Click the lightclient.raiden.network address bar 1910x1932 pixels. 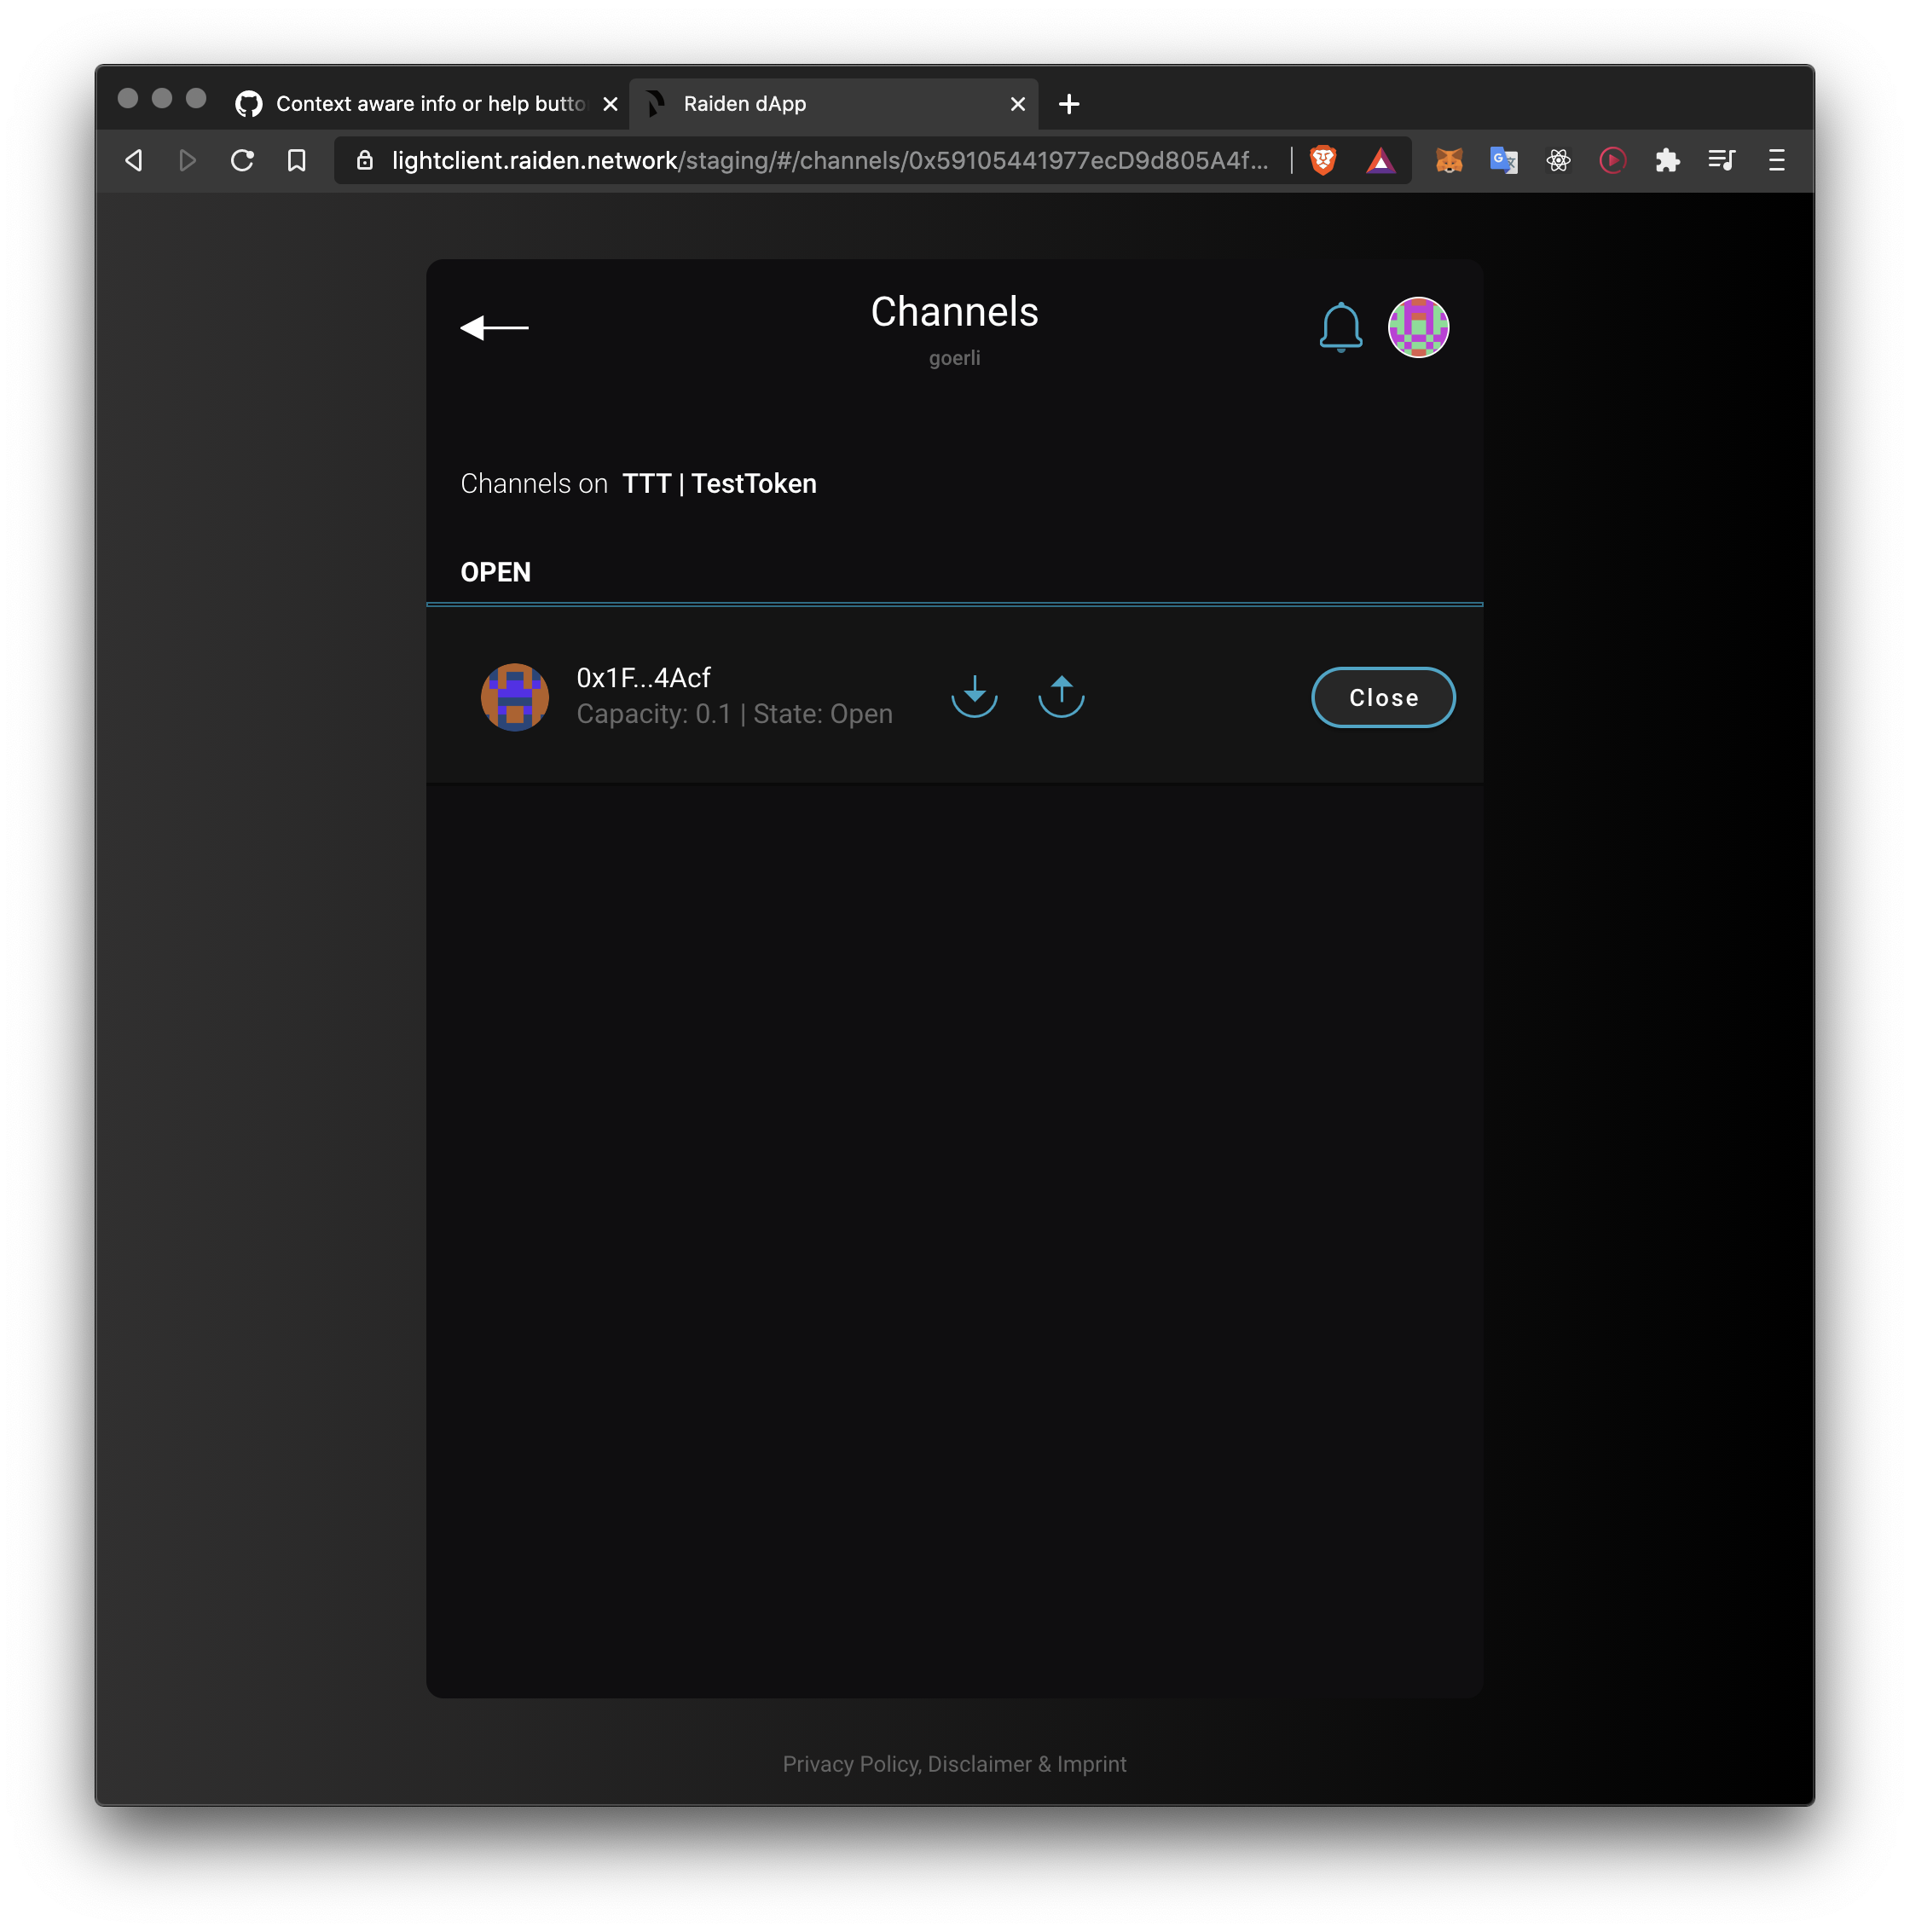point(830,160)
